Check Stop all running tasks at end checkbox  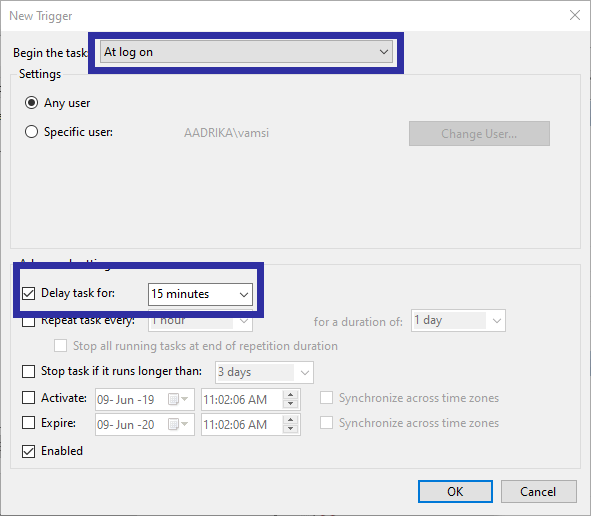(x=60, y=346)
